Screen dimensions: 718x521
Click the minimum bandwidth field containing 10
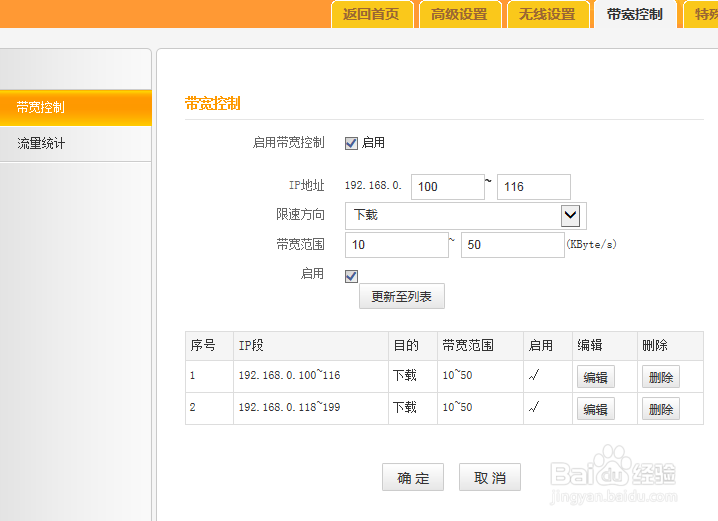397,245
